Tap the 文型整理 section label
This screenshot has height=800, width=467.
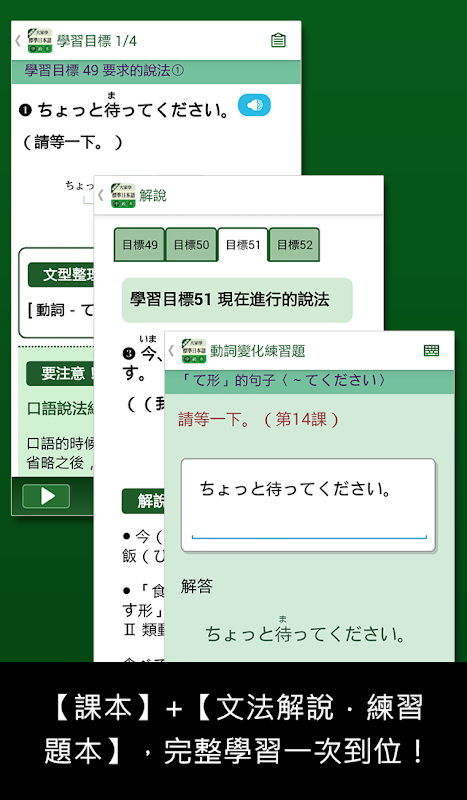tap(61, 275)
